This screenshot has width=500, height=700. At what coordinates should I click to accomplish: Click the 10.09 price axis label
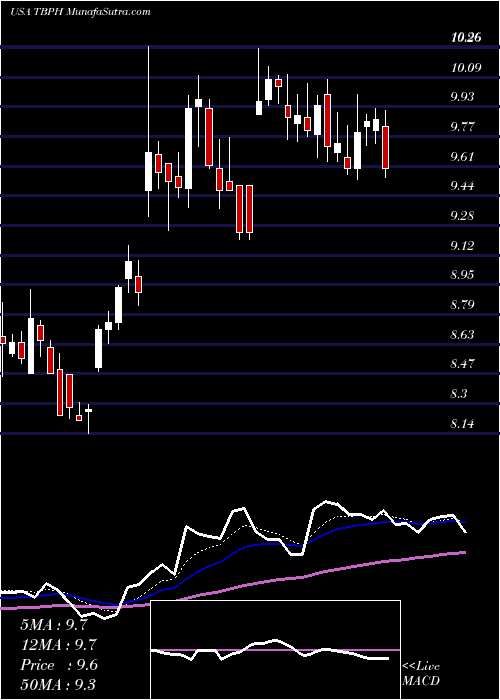466,68
